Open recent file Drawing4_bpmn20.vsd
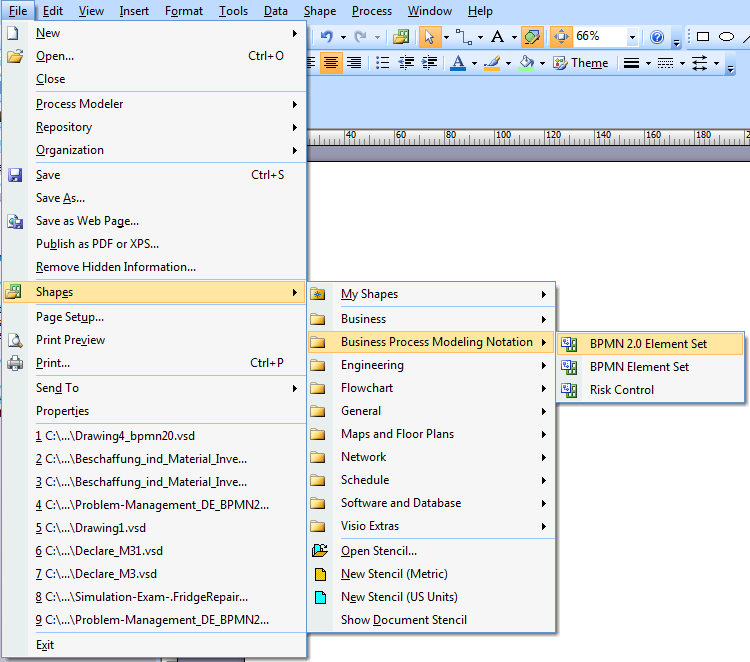The height and width of the screenshot is (662, 750). 154,436
